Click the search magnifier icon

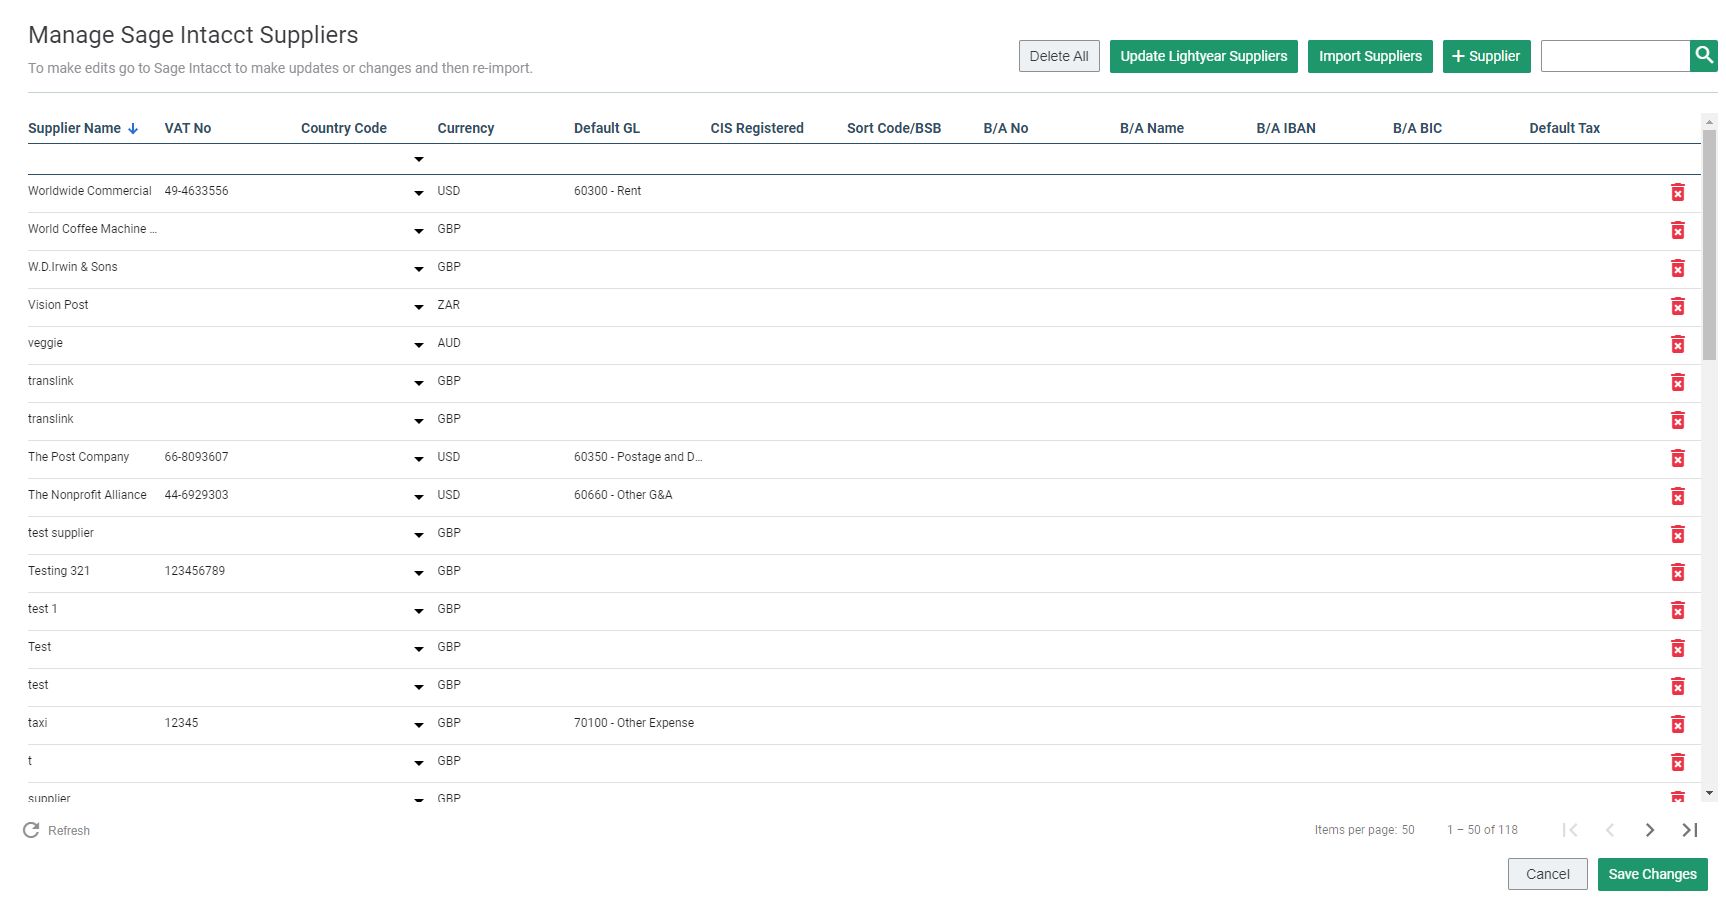[x=1703, y=56]
